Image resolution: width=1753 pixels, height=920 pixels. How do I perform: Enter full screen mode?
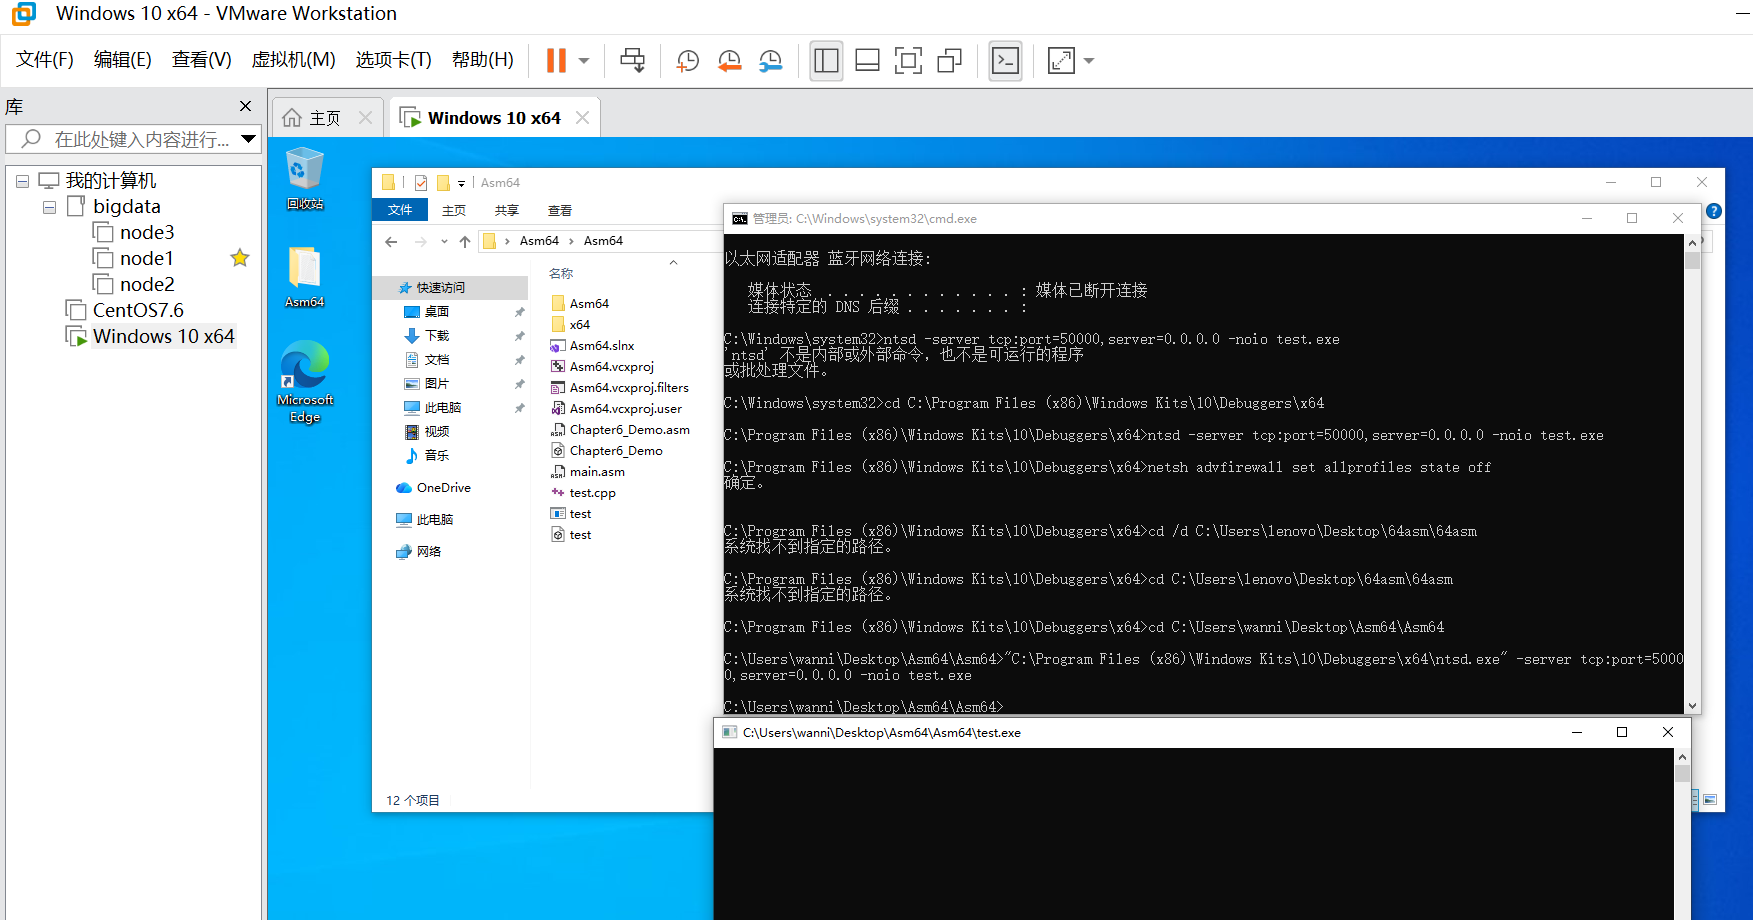908,61
